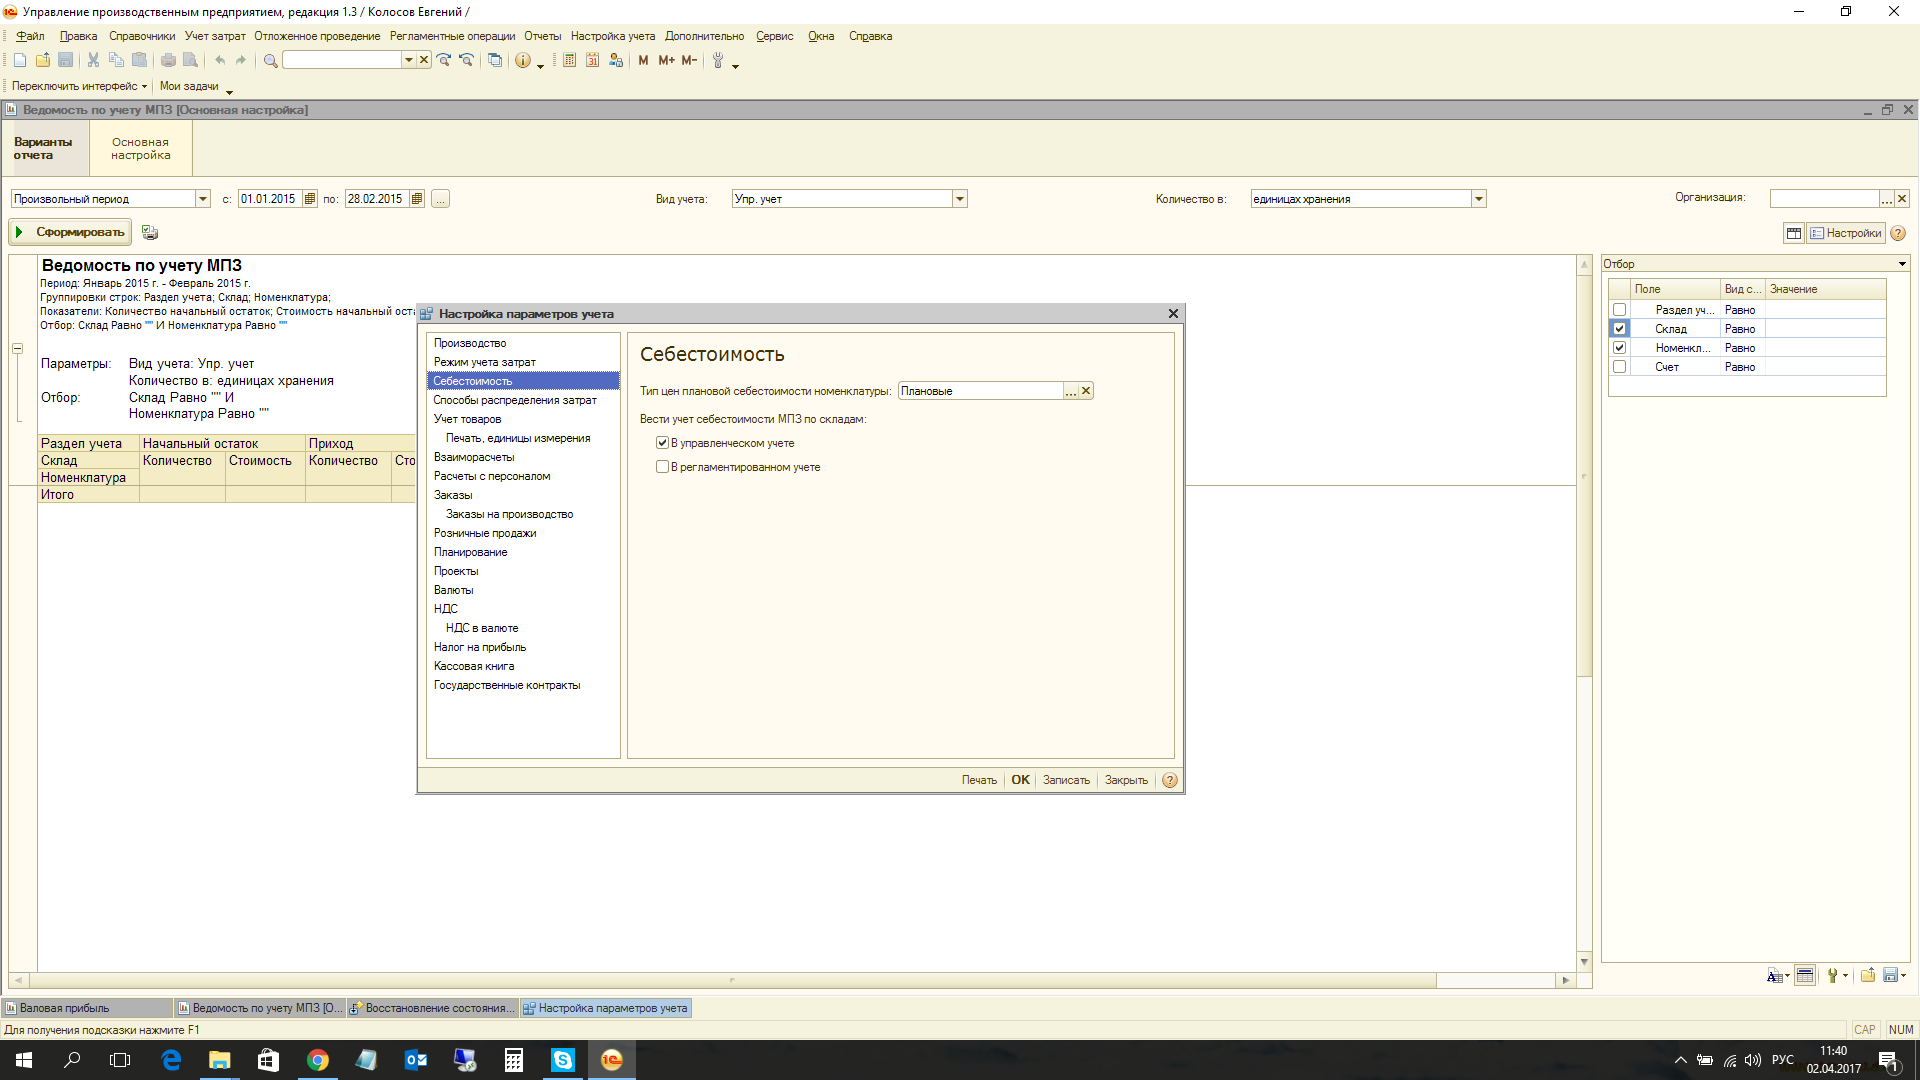This screenshot has height=1080, width=1920.
Task: Toggle the header panel icon left of Настройки
Action: pos(1794,233)
